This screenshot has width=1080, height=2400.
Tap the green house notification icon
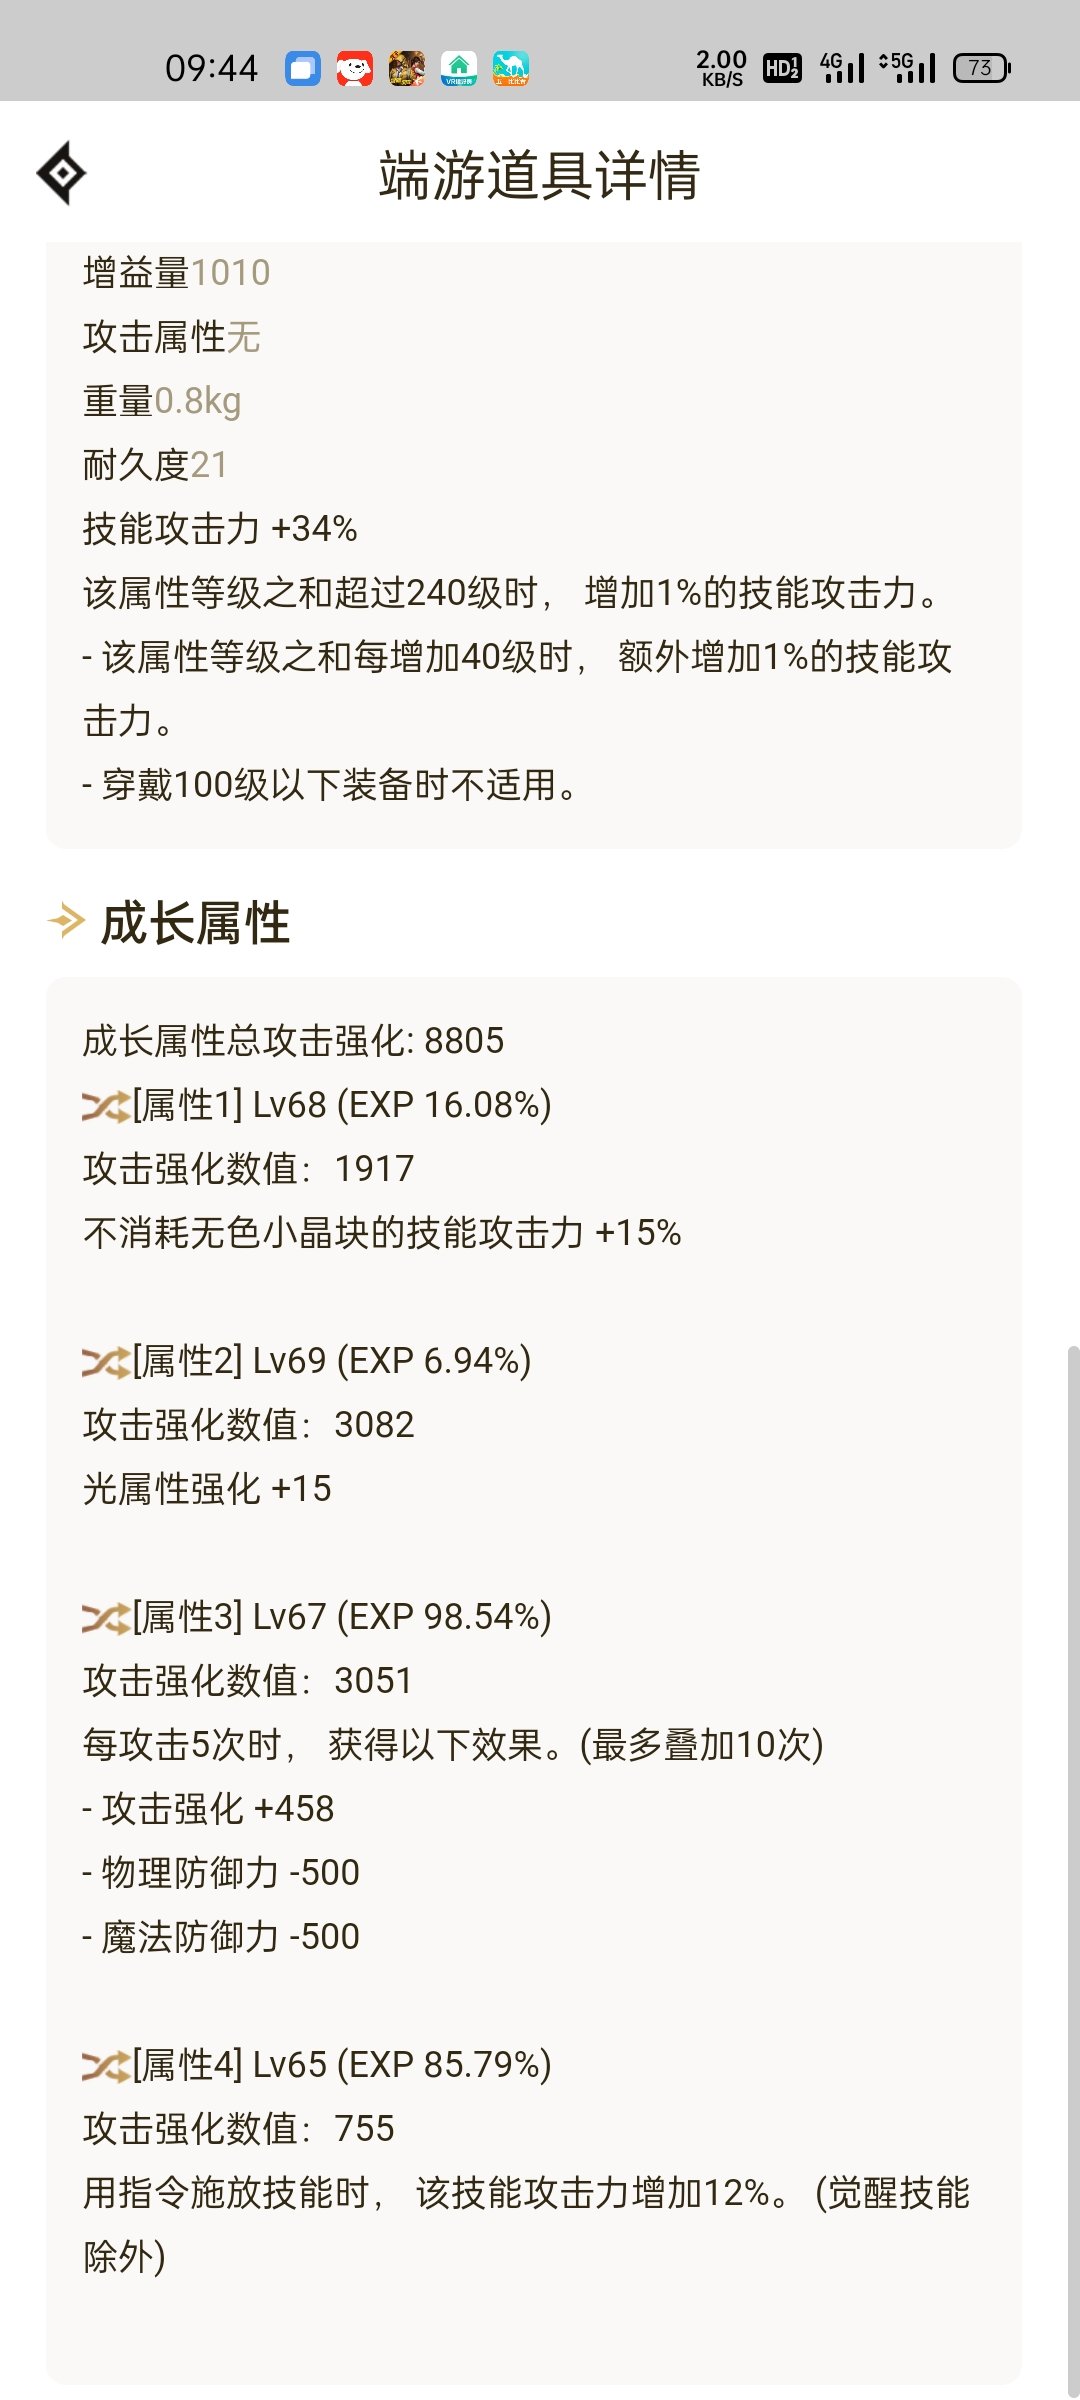(x=459, y=68)
